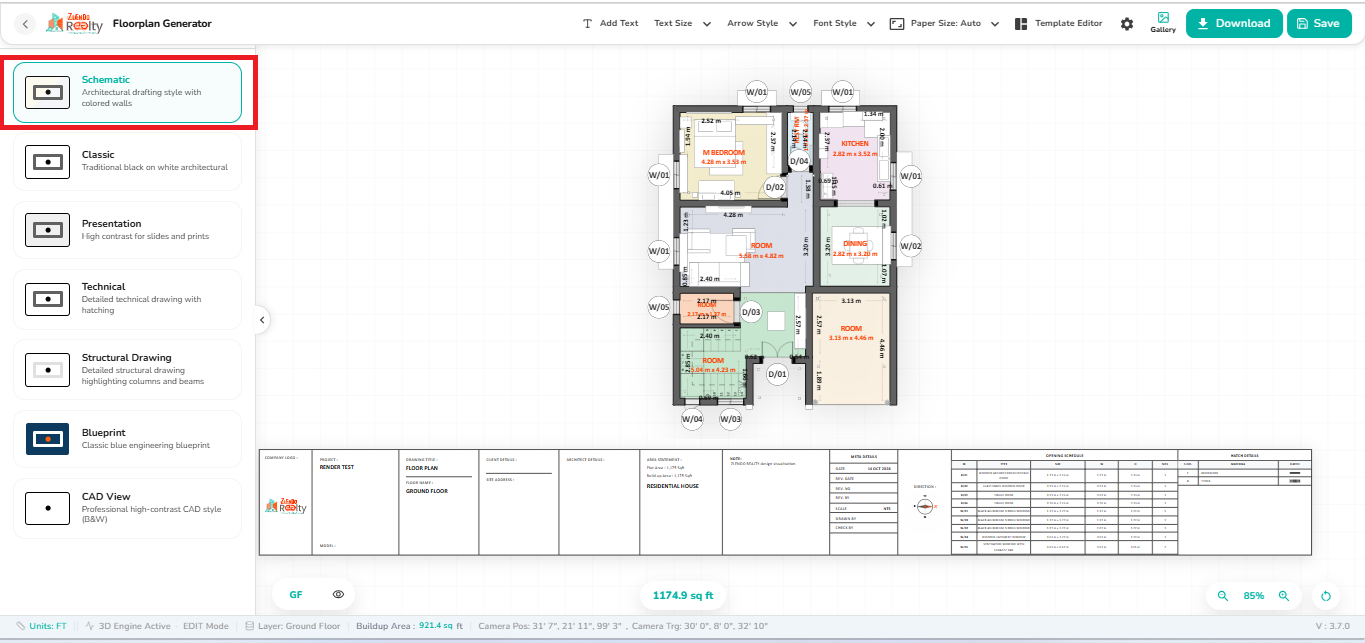This screenshot has width=1365, height=643.
Task: Click the W/03 window tag
Action: click(730, 419)
